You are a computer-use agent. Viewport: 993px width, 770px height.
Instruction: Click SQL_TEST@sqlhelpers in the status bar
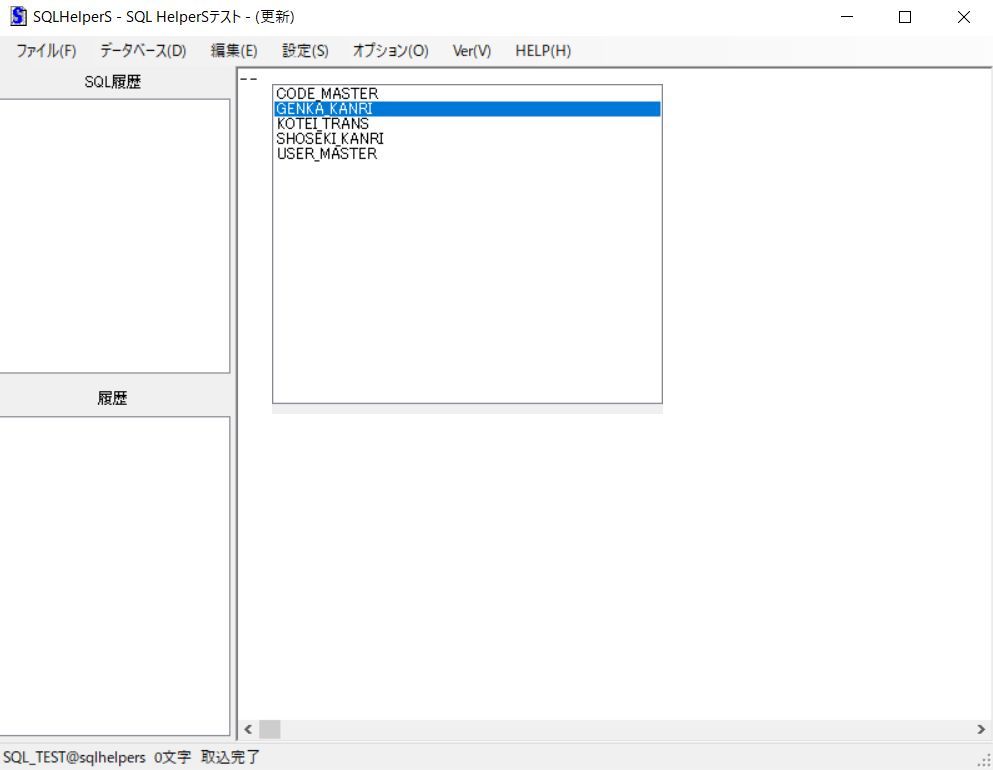[74, 757]
